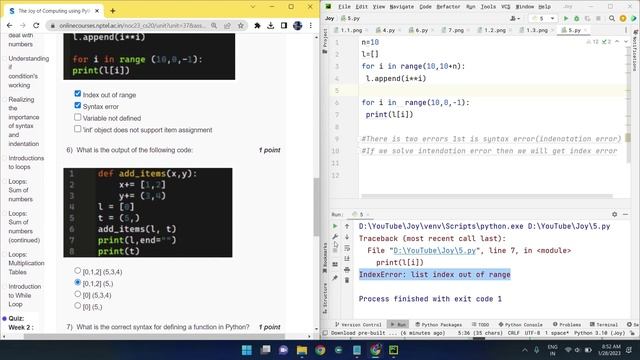Go down the stack trace

[347, 237]
